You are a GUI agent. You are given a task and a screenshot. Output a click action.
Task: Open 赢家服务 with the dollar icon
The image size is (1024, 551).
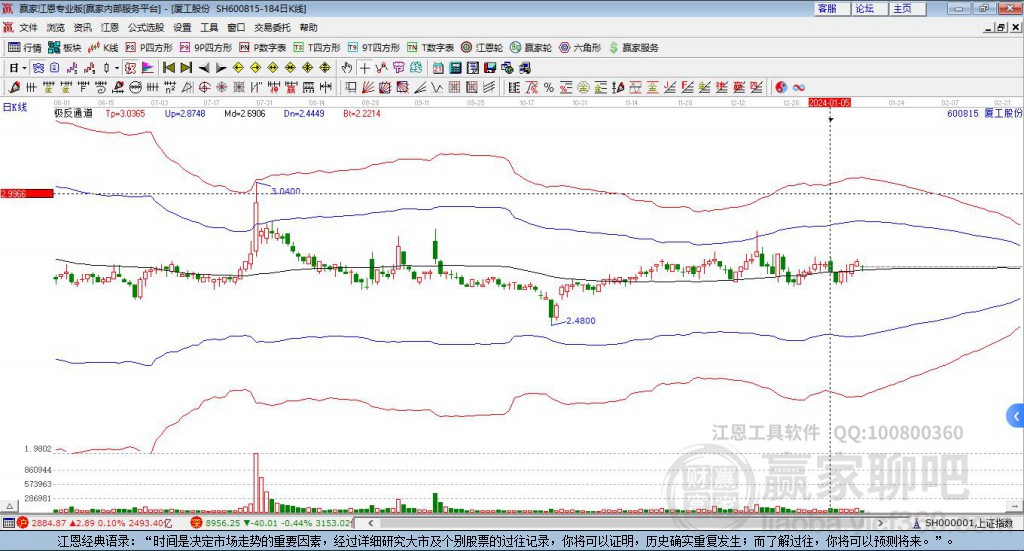pos(633,48)
